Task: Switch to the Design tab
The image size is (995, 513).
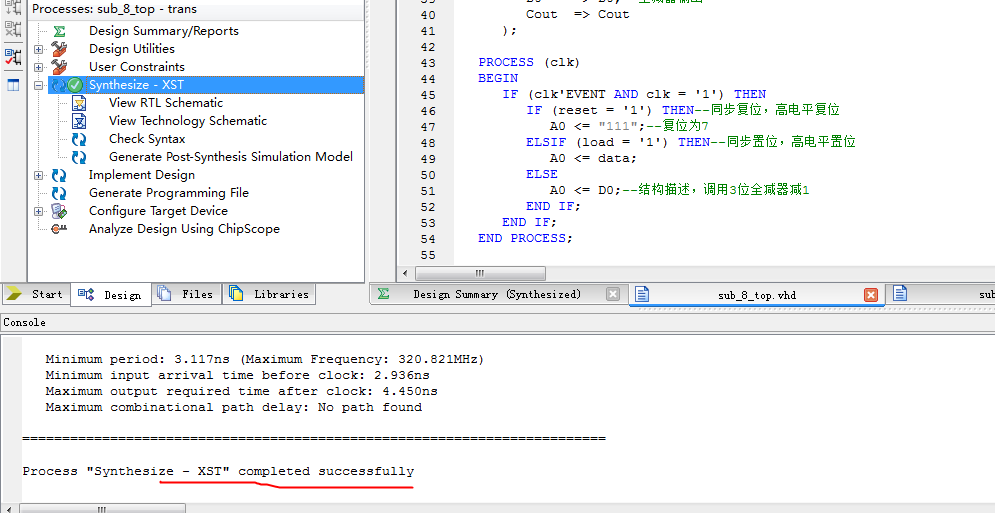Action: [x=110, y=295]
